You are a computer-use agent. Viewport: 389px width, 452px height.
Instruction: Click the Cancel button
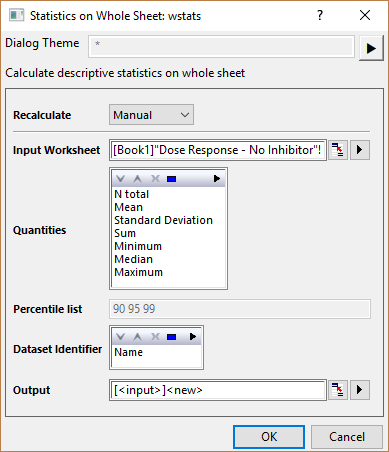click(347, 437)
